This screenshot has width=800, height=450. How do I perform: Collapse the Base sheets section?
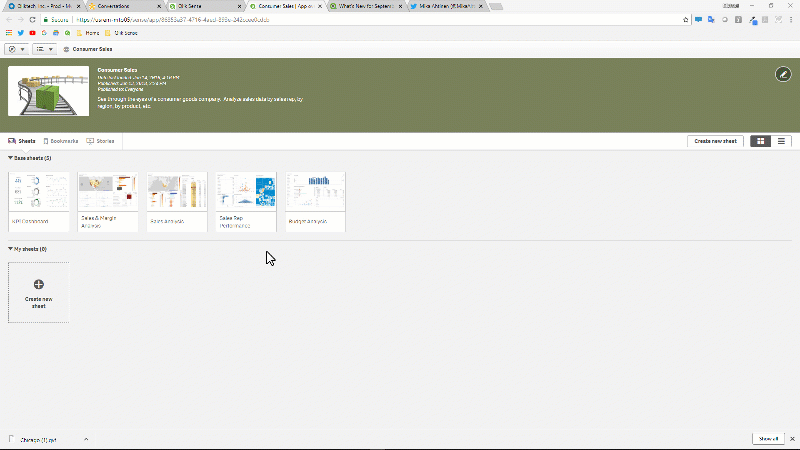click(30, 158)
